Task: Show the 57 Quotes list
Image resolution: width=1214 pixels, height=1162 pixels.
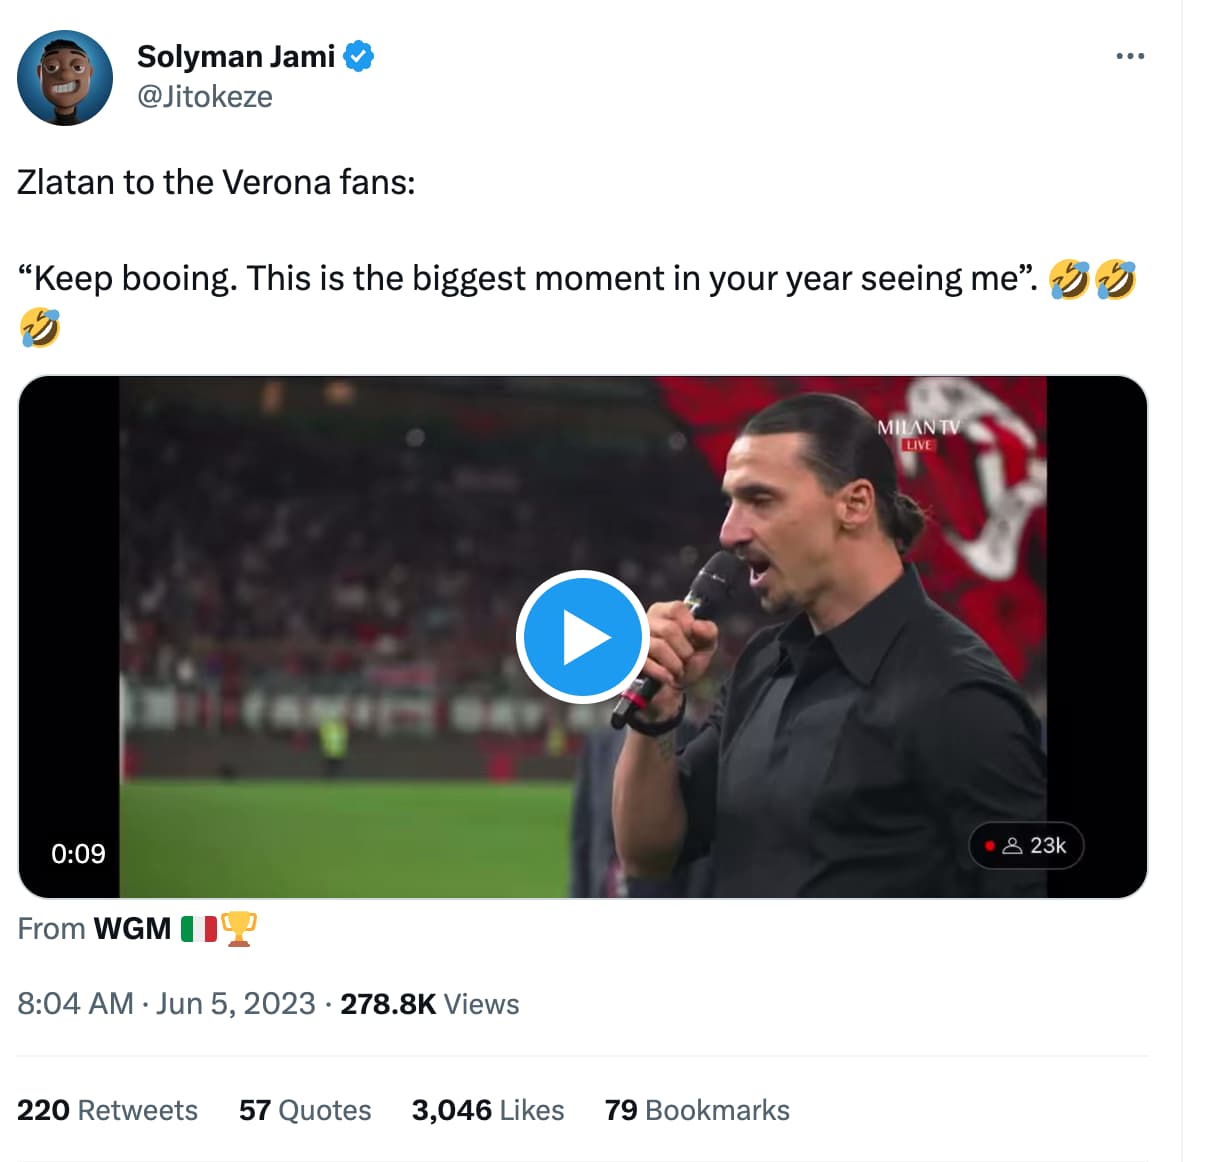Action: click(305, 1110)
